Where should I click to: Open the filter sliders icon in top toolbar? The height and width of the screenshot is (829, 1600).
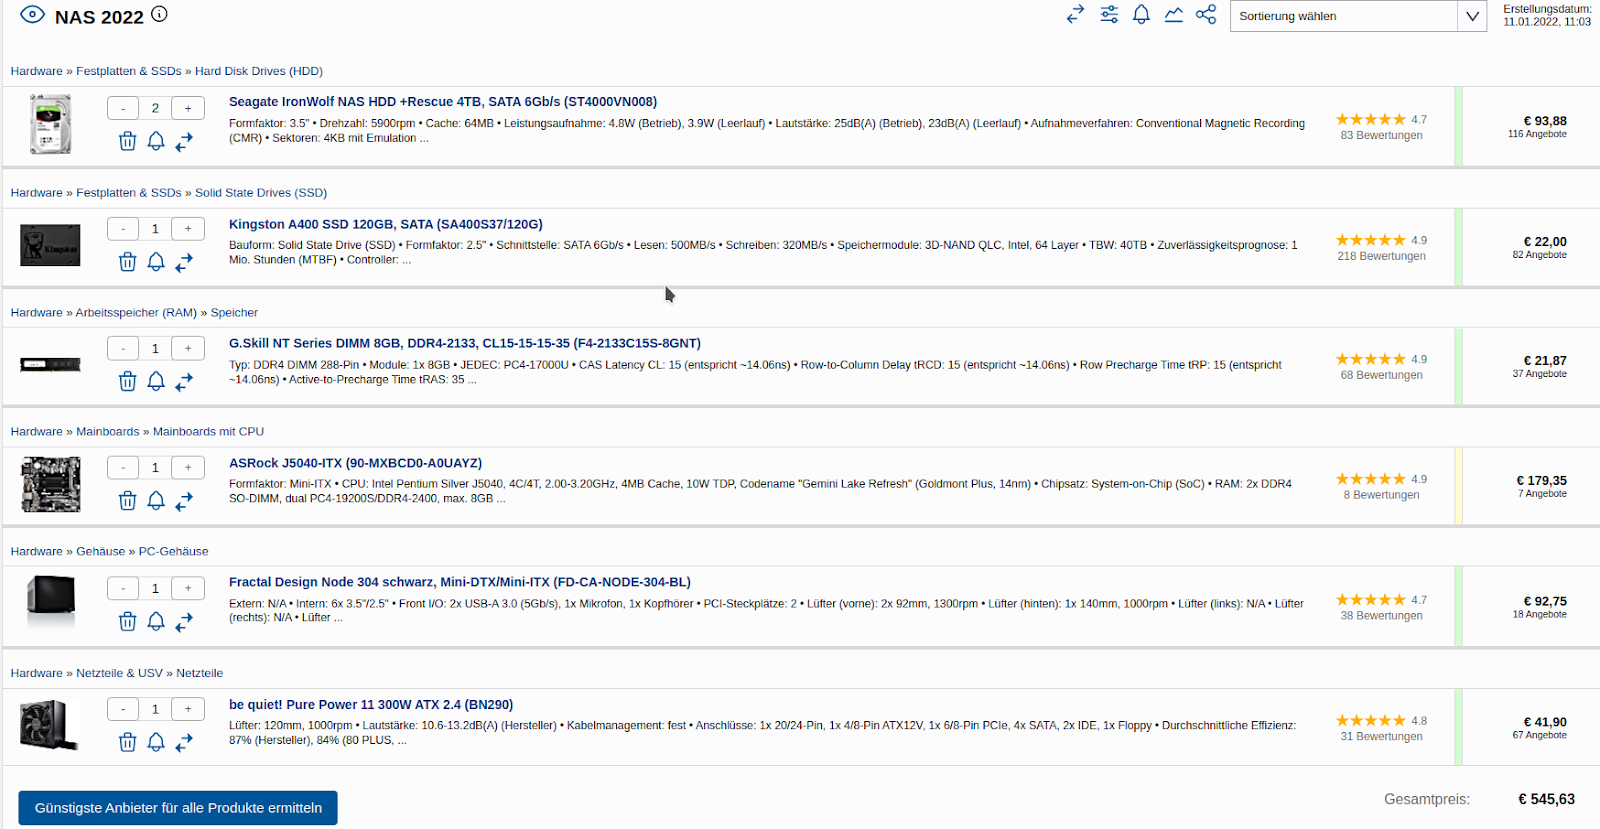[1109, 14]
